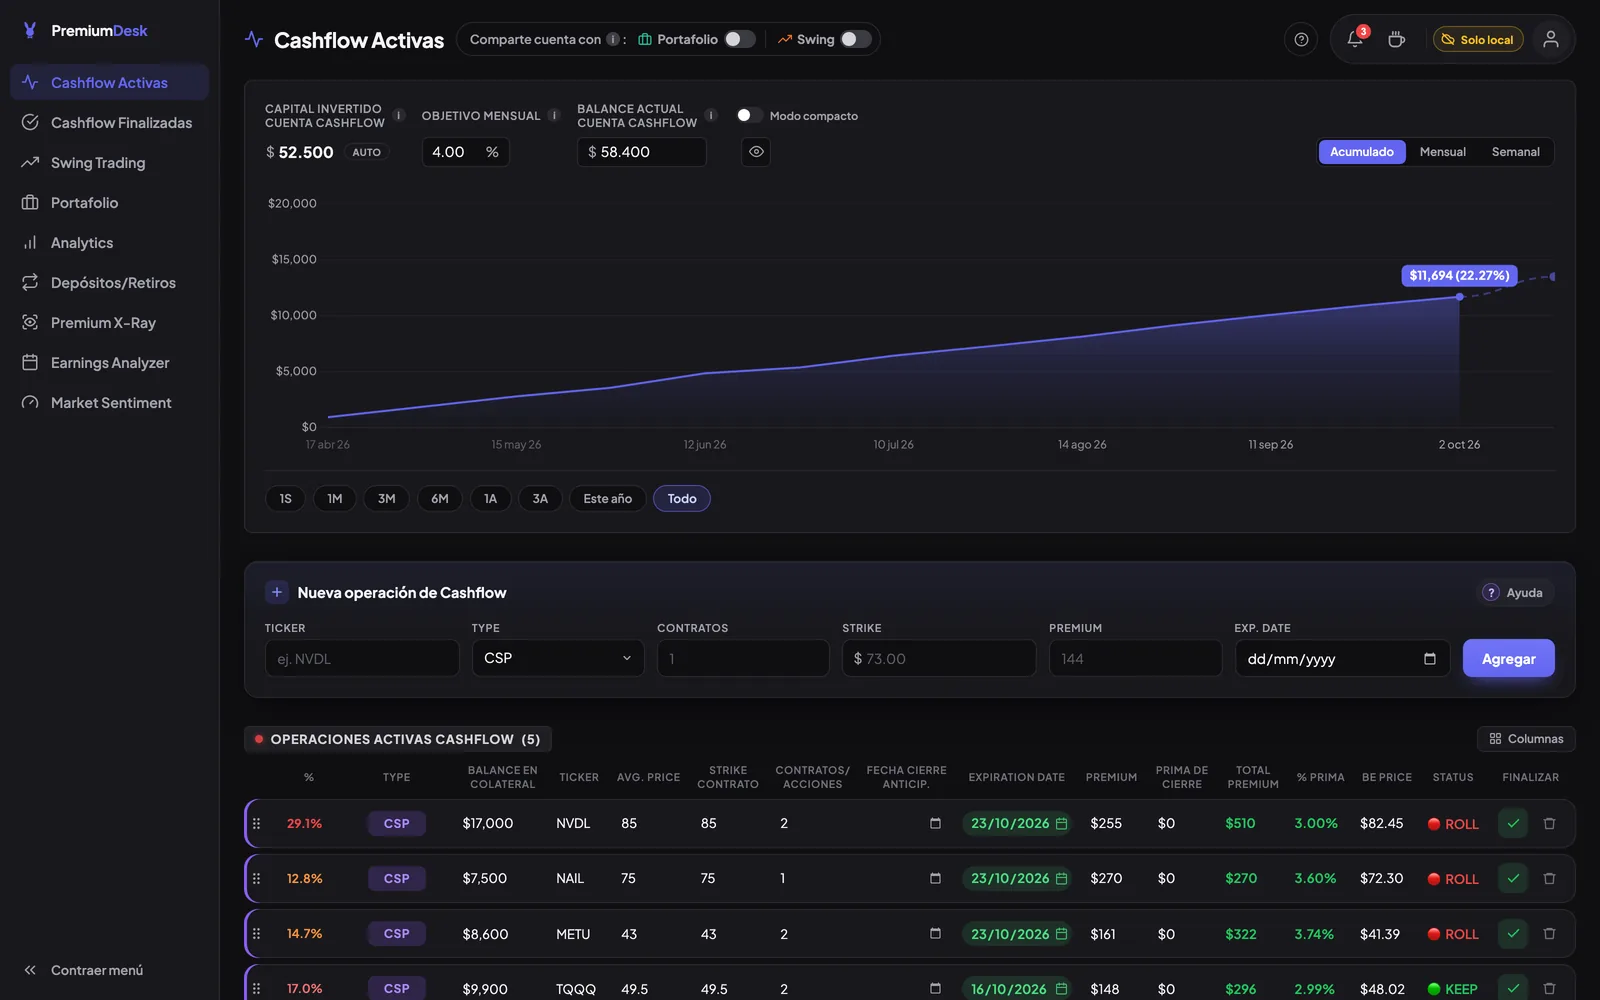Finalize the NAIL operation with checkmark
Image resolution: width=1600 pixels, height=1000 pixels.
[x=1513, y=878]
